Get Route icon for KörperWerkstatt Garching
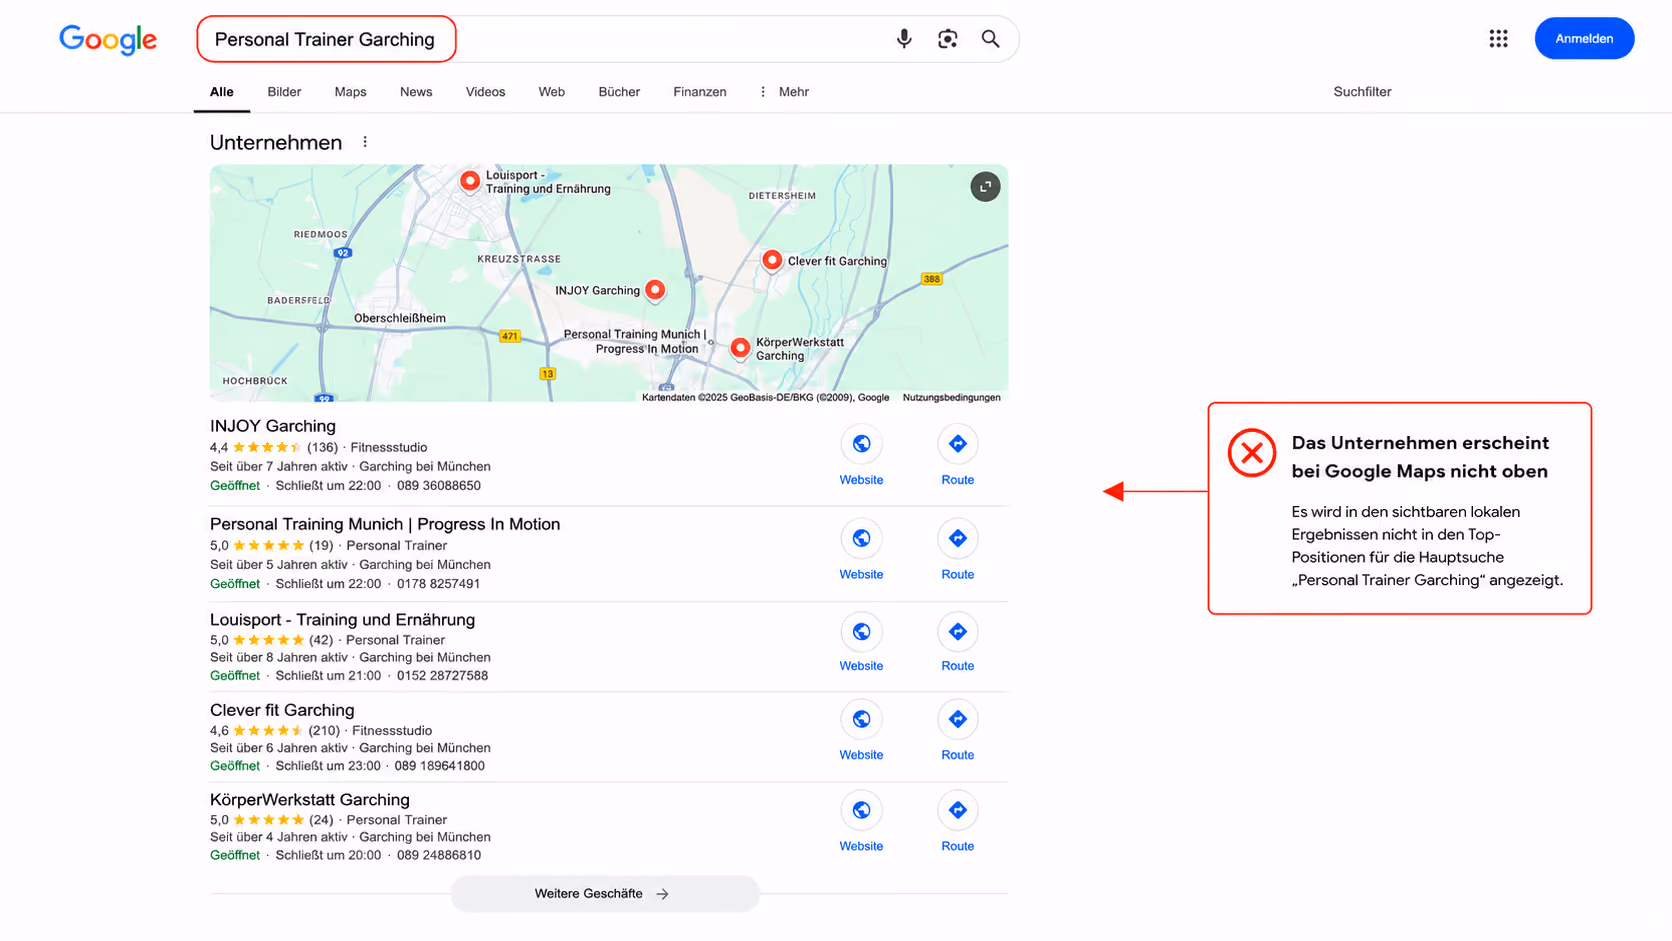1672x941 pixels. (957, 810)
